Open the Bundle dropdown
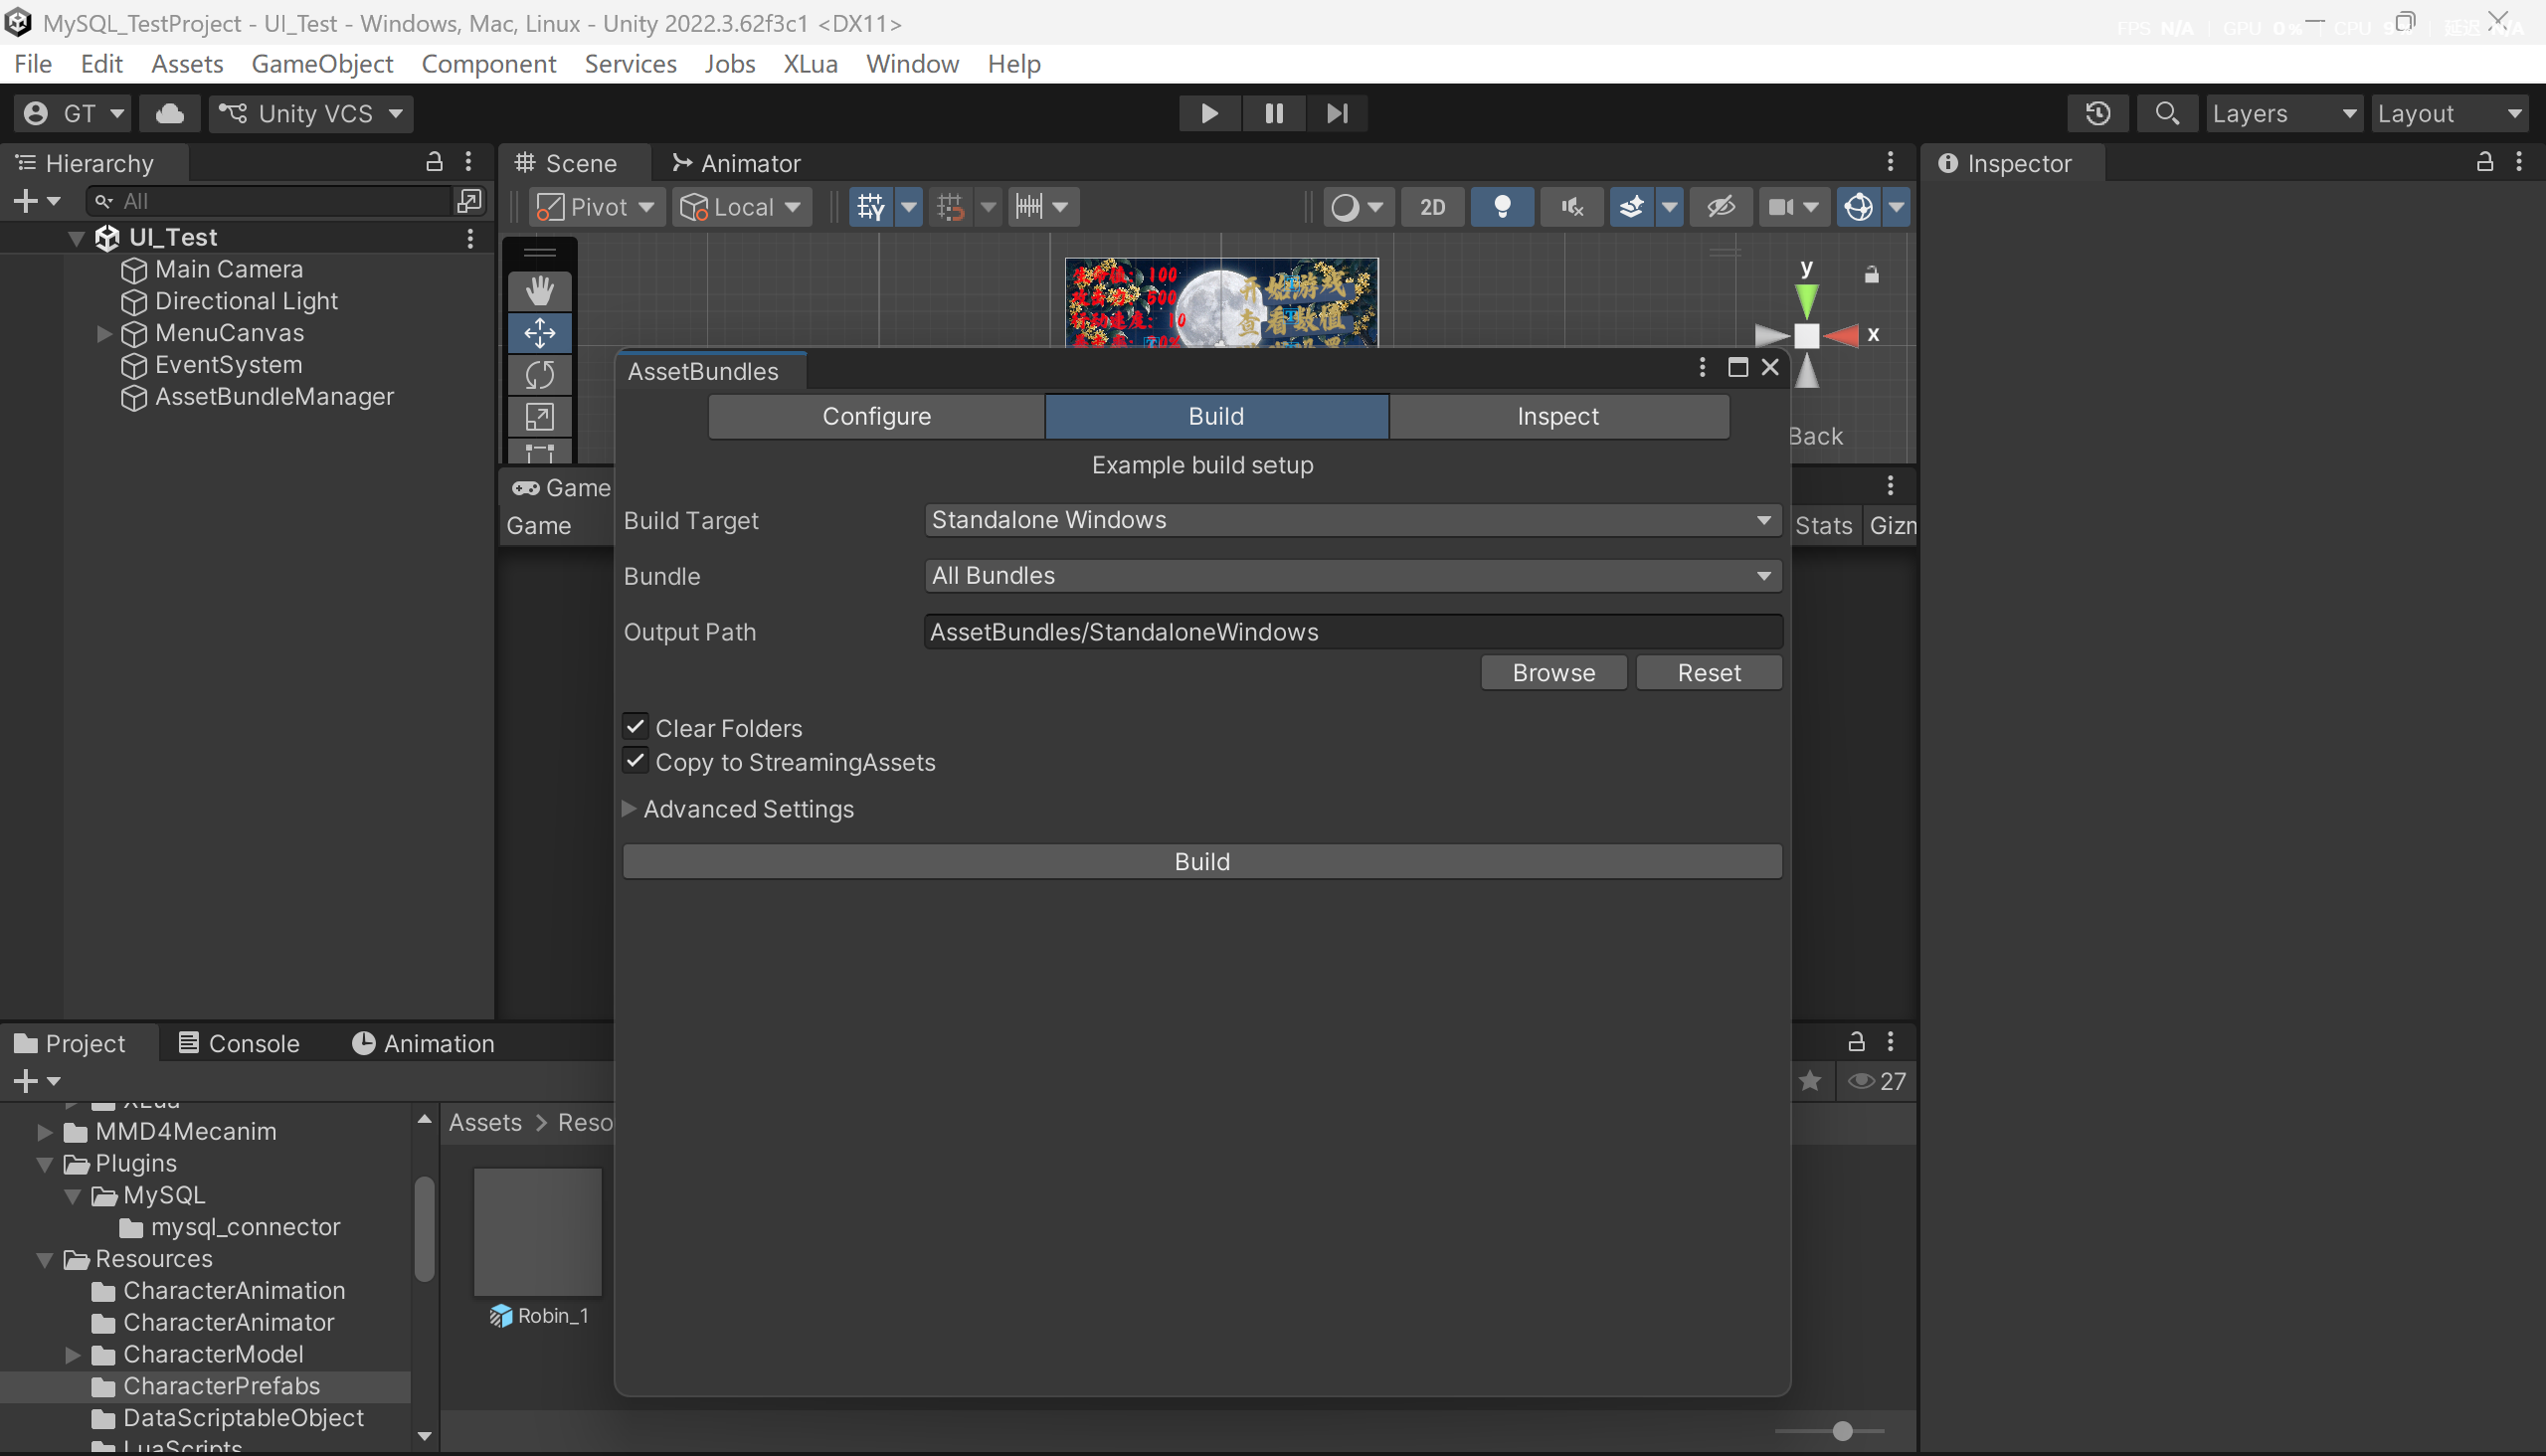 (x=1353, y=576)
